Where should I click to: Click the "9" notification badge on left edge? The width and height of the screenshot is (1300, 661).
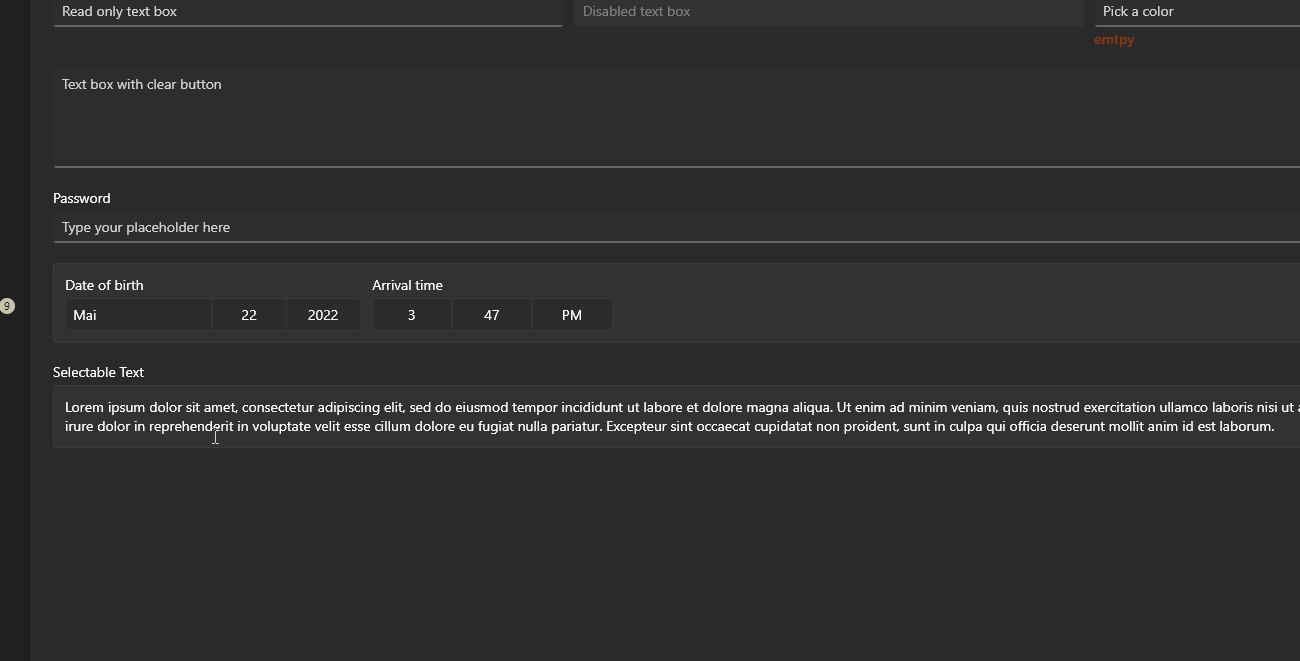point(8,306)
